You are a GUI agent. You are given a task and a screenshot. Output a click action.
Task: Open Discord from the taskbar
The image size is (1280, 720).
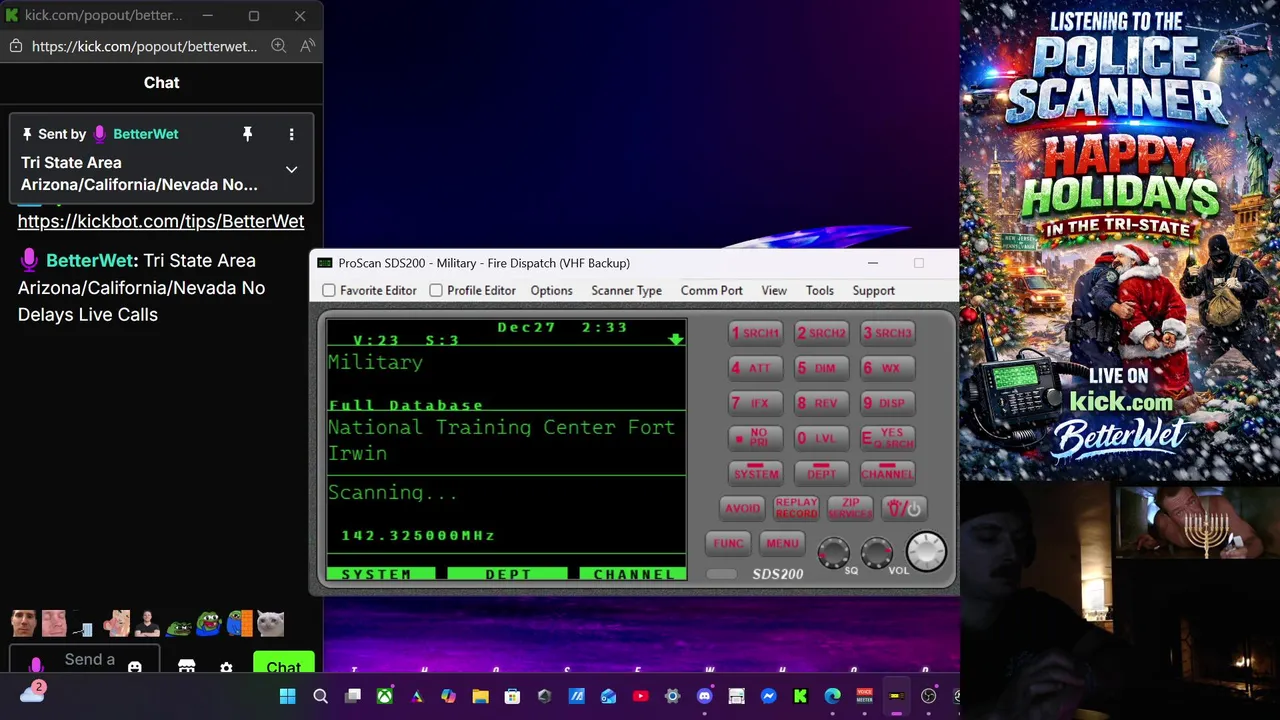click(704, 696)
